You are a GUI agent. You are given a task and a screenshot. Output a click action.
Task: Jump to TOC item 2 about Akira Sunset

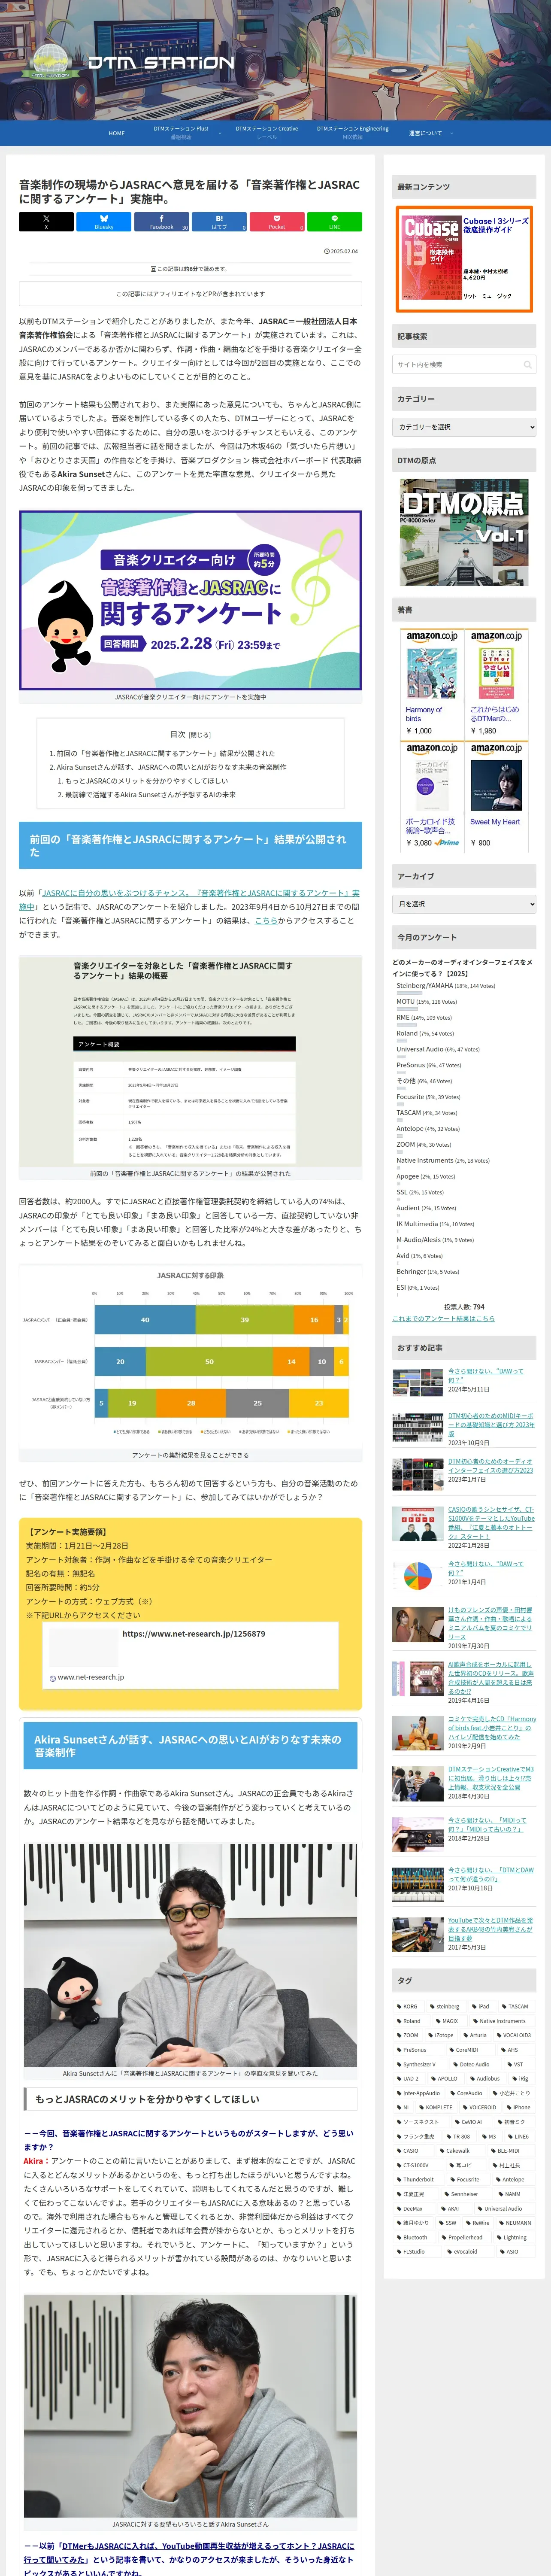pyautogui.click(x=171, y=767)
